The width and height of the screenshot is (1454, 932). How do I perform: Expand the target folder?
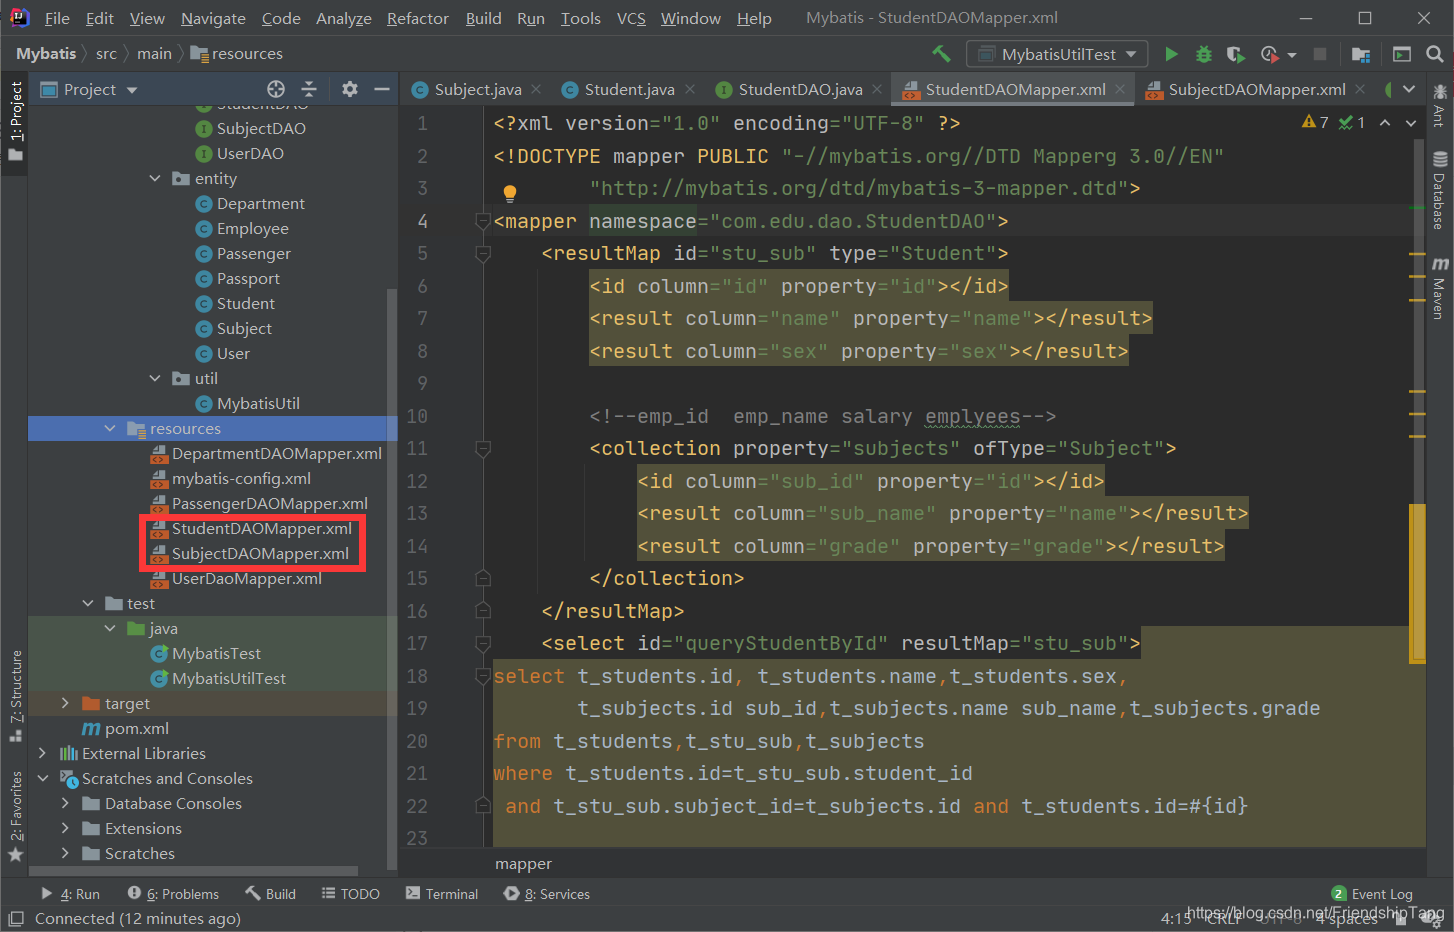click(x=65, y=703)
